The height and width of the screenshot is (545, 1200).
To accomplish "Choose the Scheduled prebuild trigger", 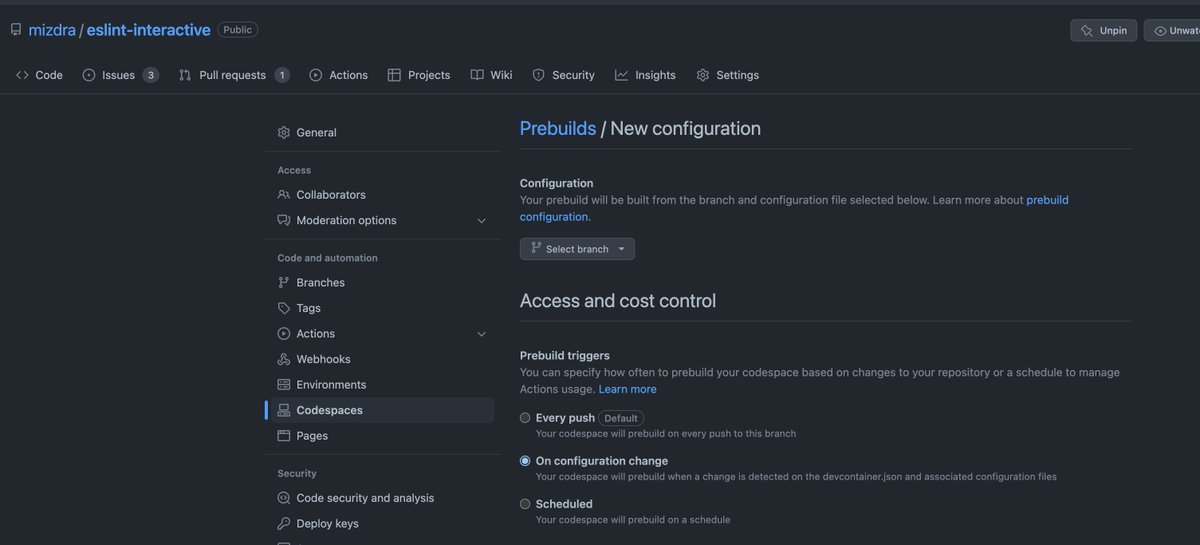I will coord(525,504).
